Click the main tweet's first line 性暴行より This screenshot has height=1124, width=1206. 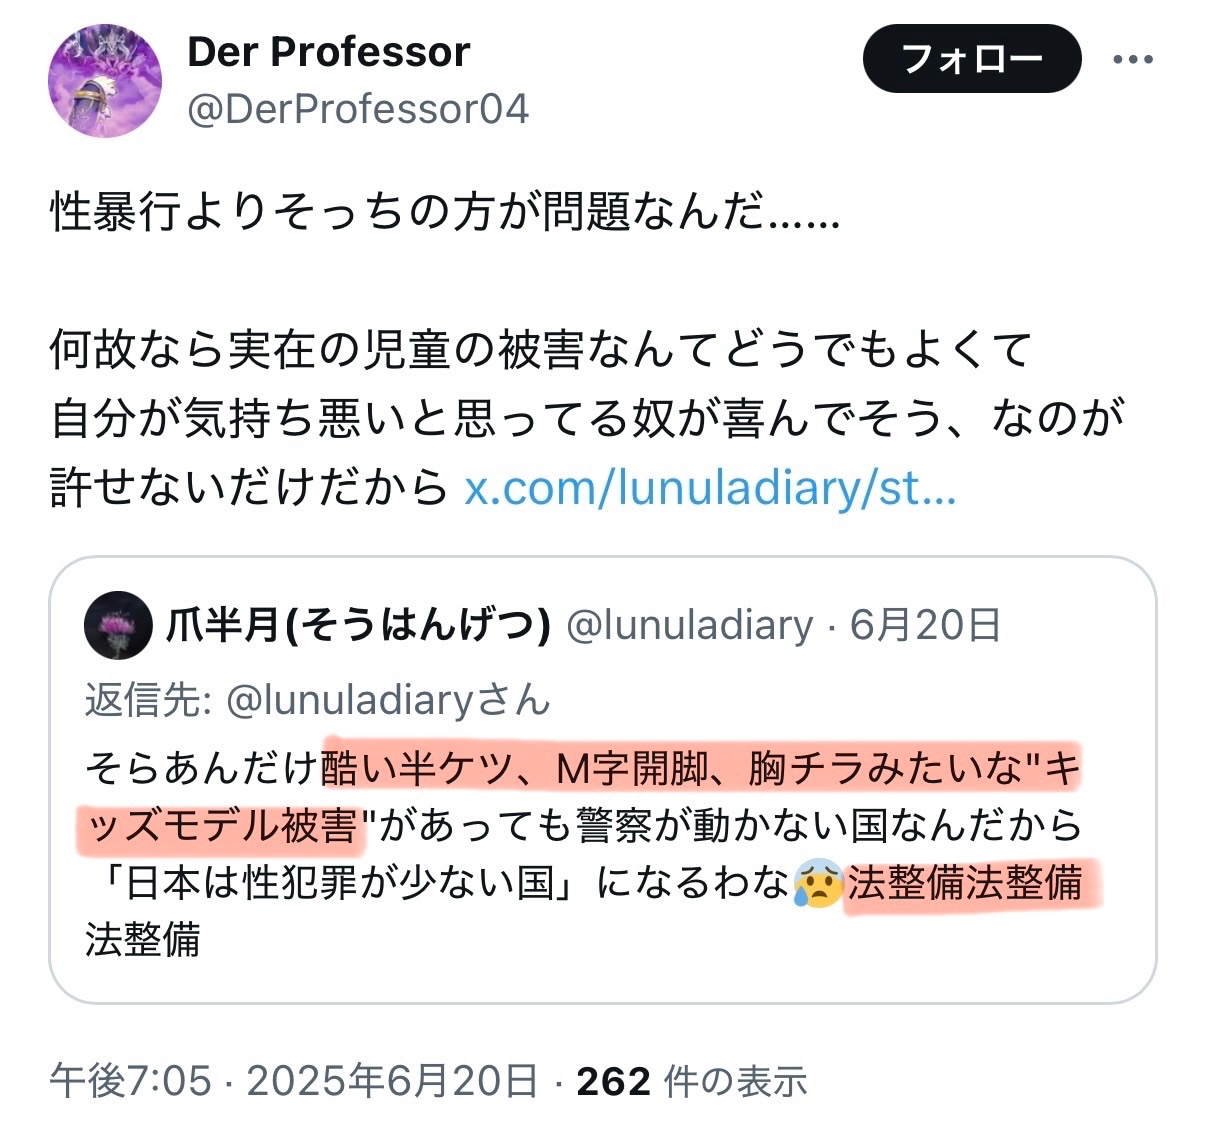pyautogui.click(x=445, y=211)
